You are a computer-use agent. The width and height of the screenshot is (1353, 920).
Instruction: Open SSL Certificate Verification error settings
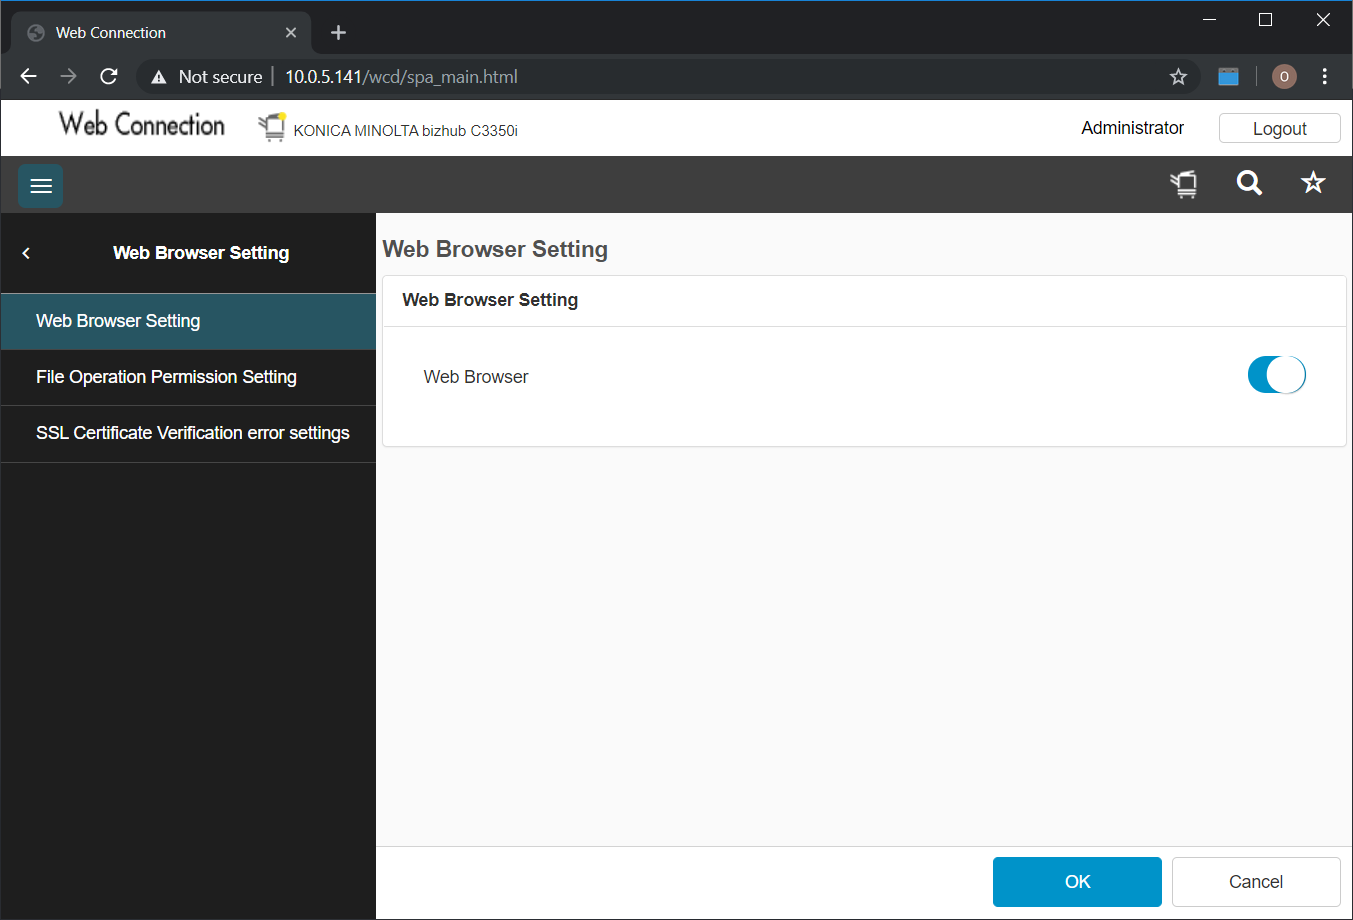click(x=193, y=433)
